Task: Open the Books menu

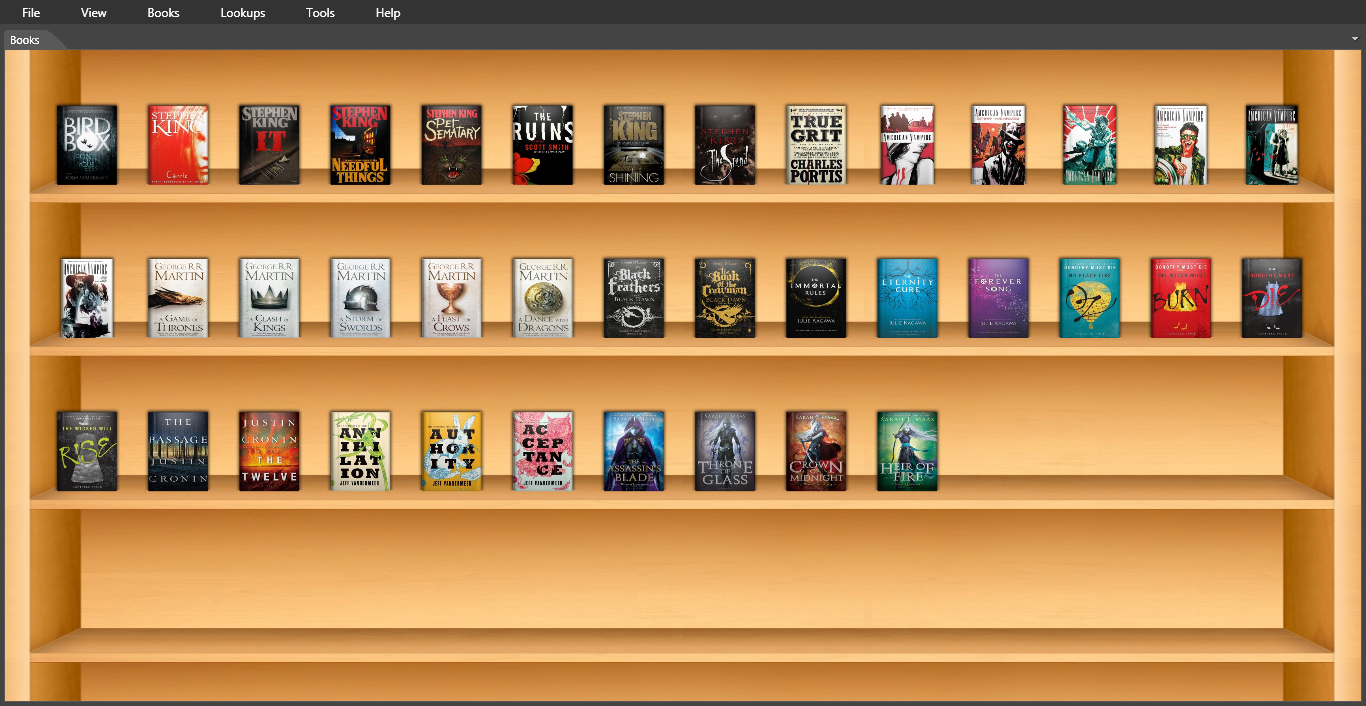Action: pos(163,13)
